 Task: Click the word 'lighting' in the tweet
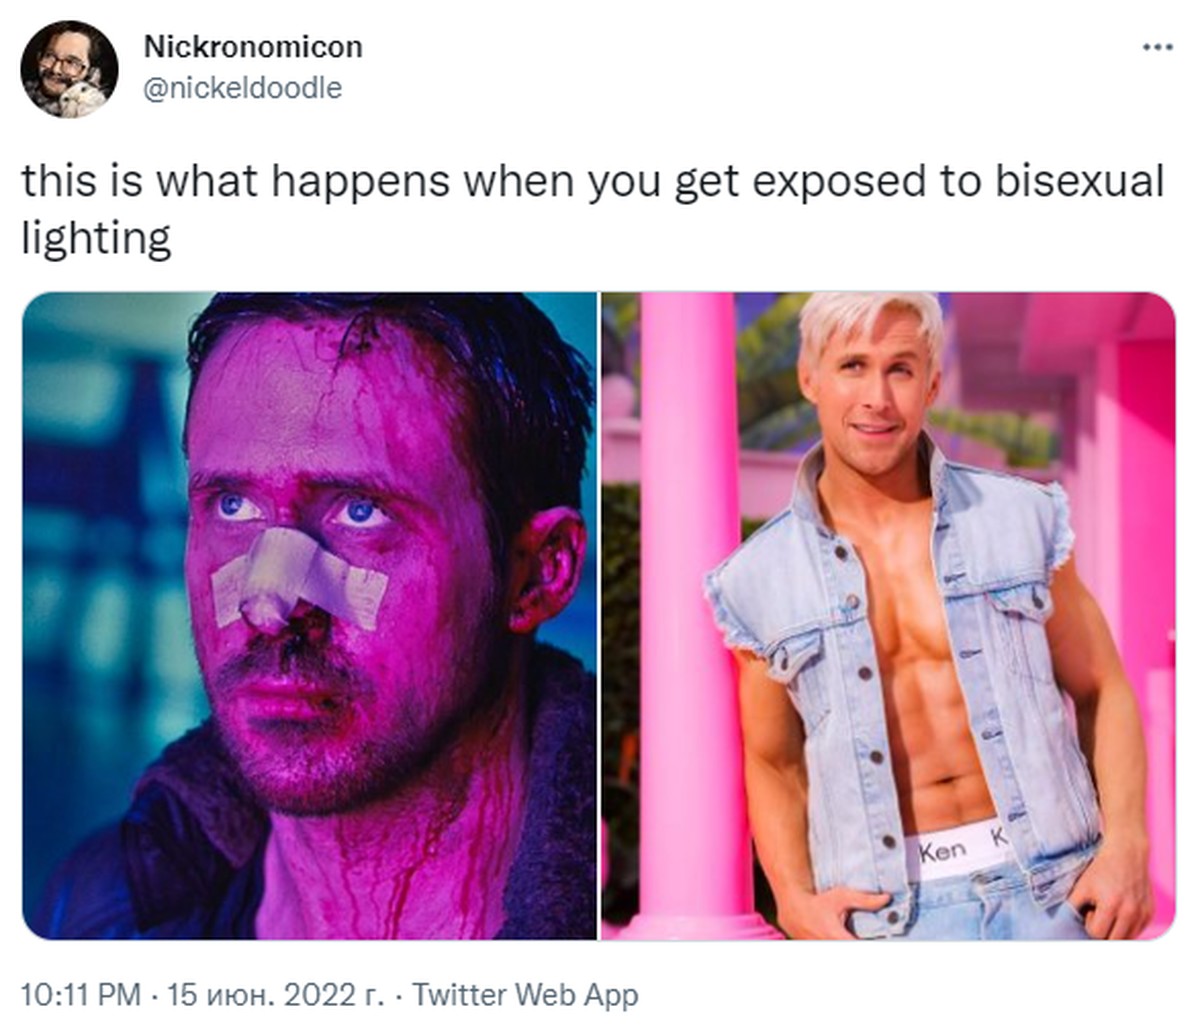tap(96, 240)
